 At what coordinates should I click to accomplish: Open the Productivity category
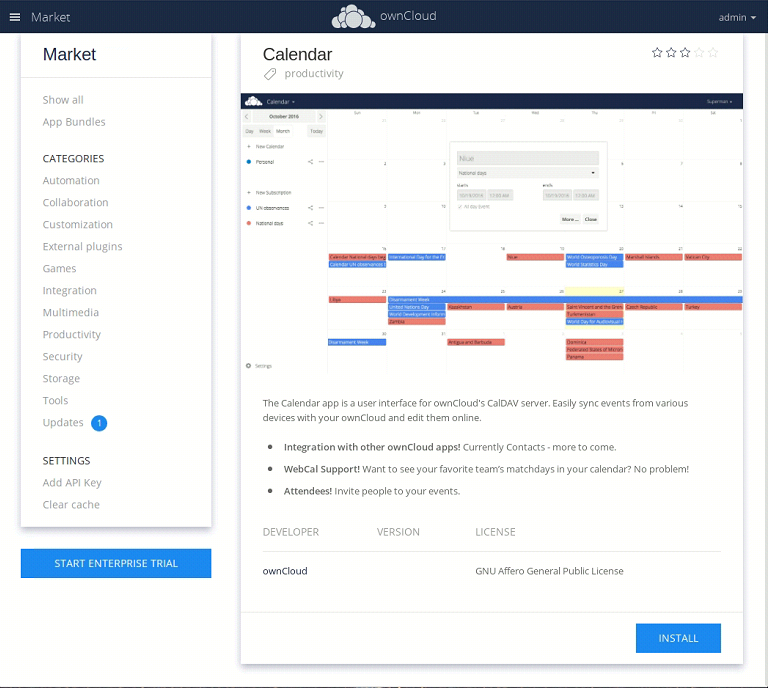pos(72,334)
